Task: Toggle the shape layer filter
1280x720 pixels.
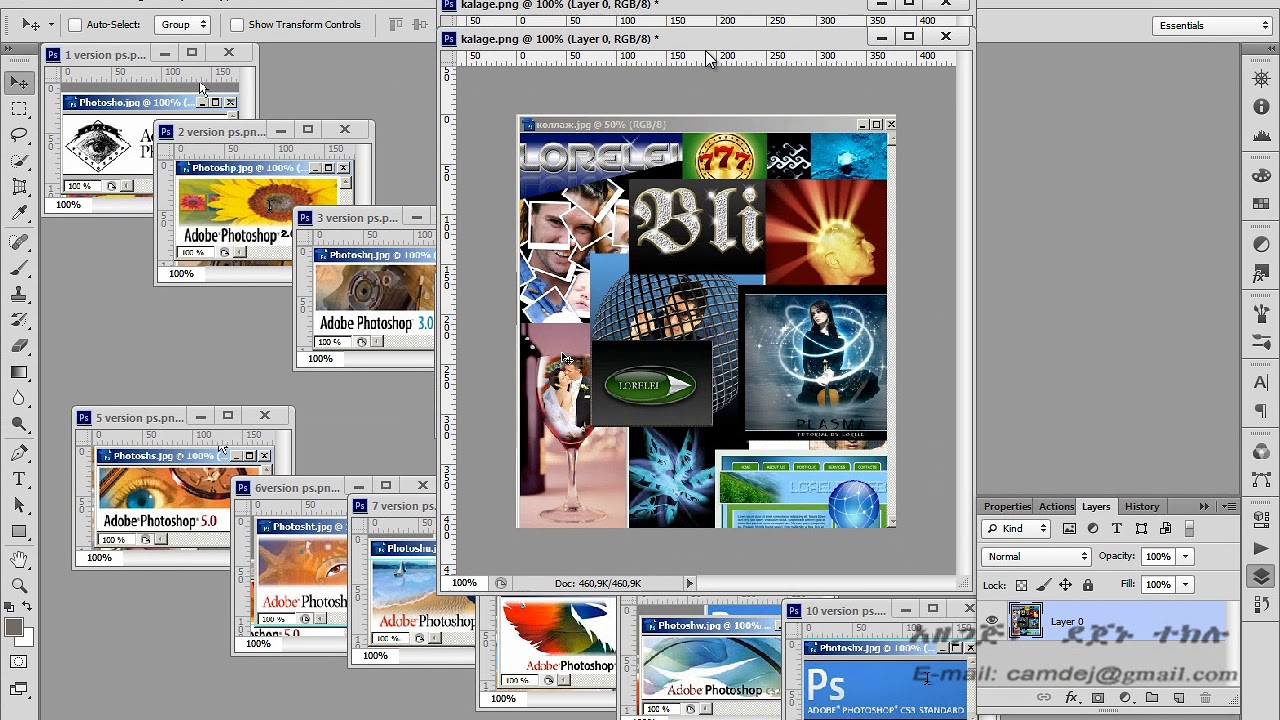Action: [1141, 528]
